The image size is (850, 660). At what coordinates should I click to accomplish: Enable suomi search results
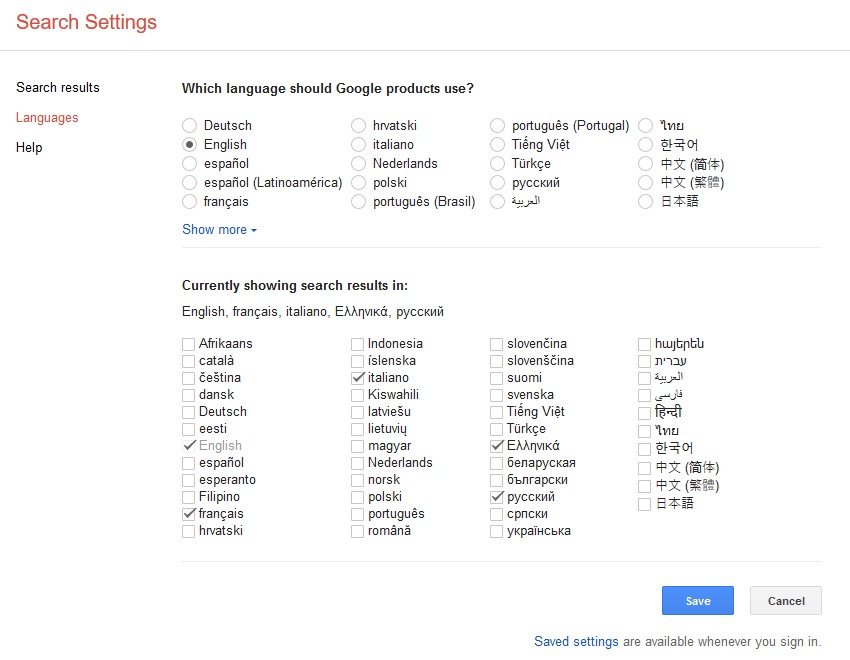tap(496, 378)
